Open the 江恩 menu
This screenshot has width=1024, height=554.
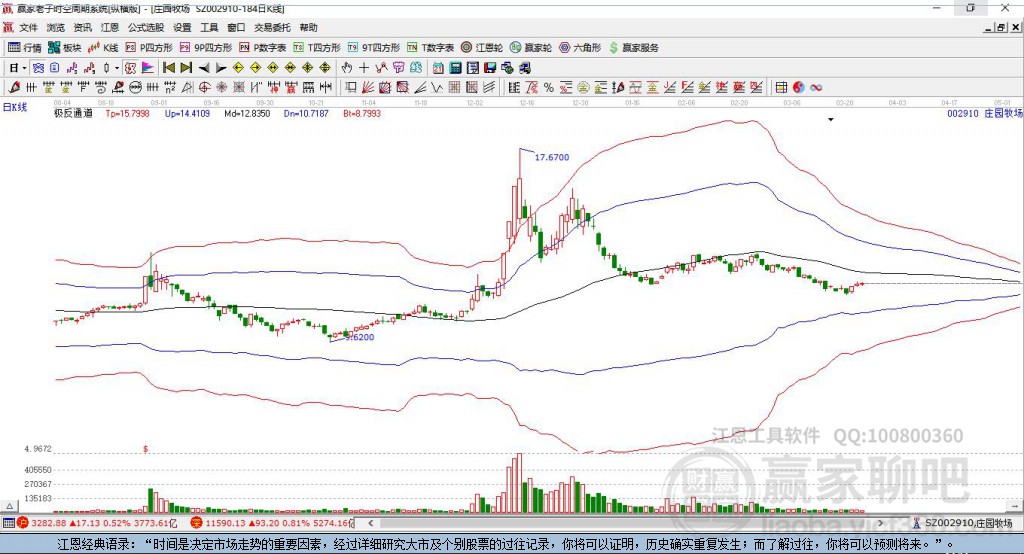(110, 27)
